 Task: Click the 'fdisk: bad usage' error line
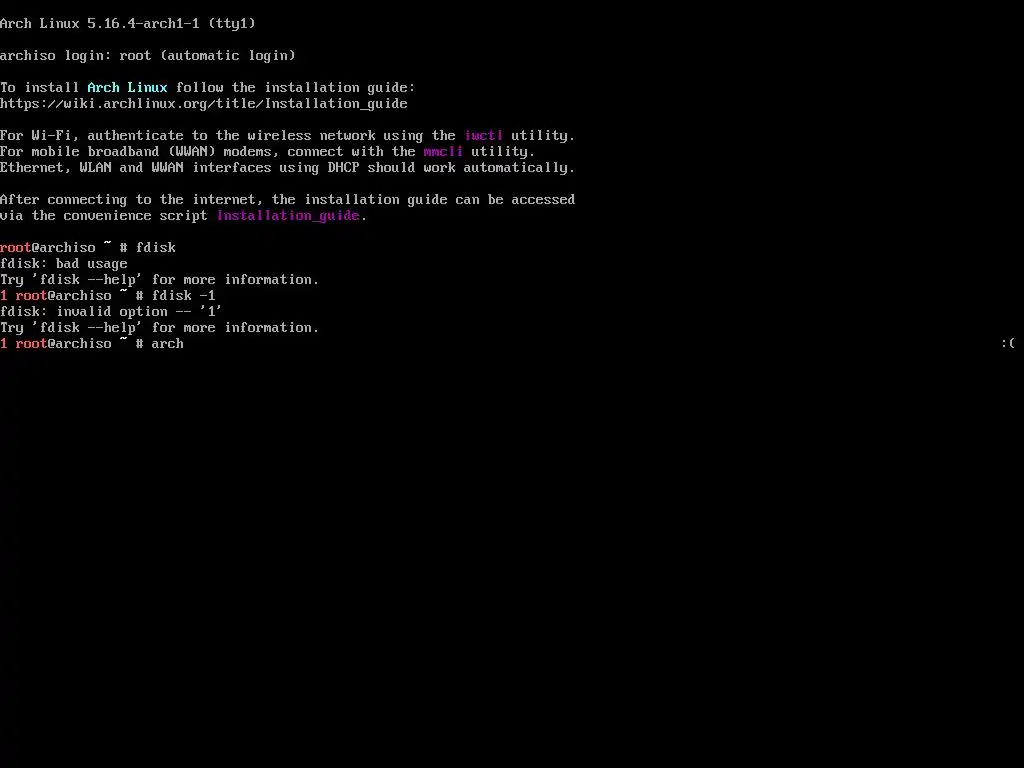pos(64,264)
